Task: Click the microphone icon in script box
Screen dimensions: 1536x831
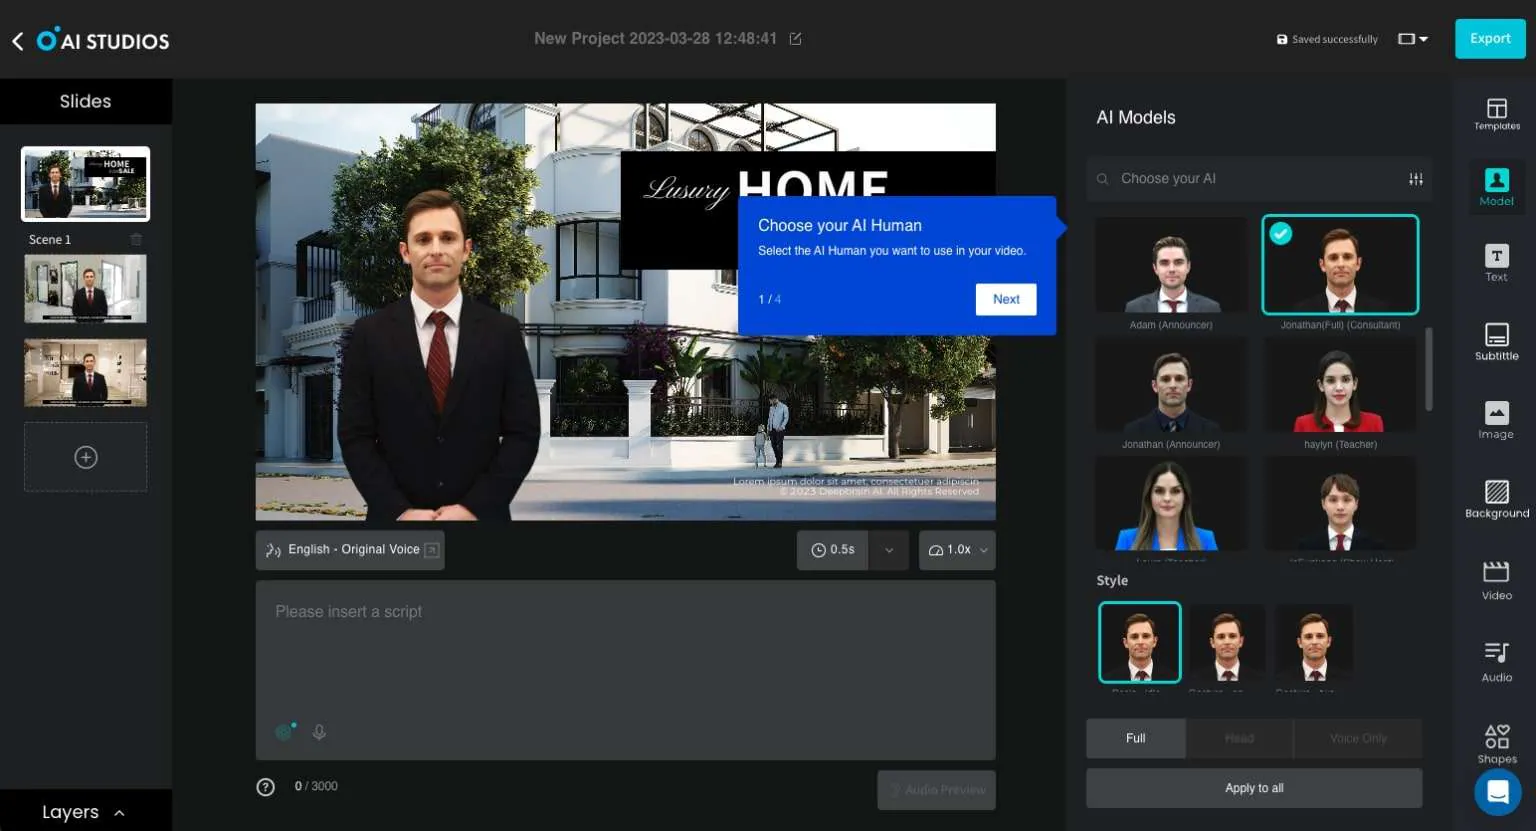Action: pyautogui.click(x=319, y=732)
